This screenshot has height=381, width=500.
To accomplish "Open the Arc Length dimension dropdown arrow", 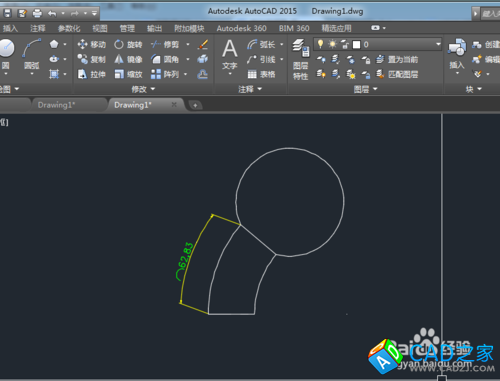I will click(282, 44).
